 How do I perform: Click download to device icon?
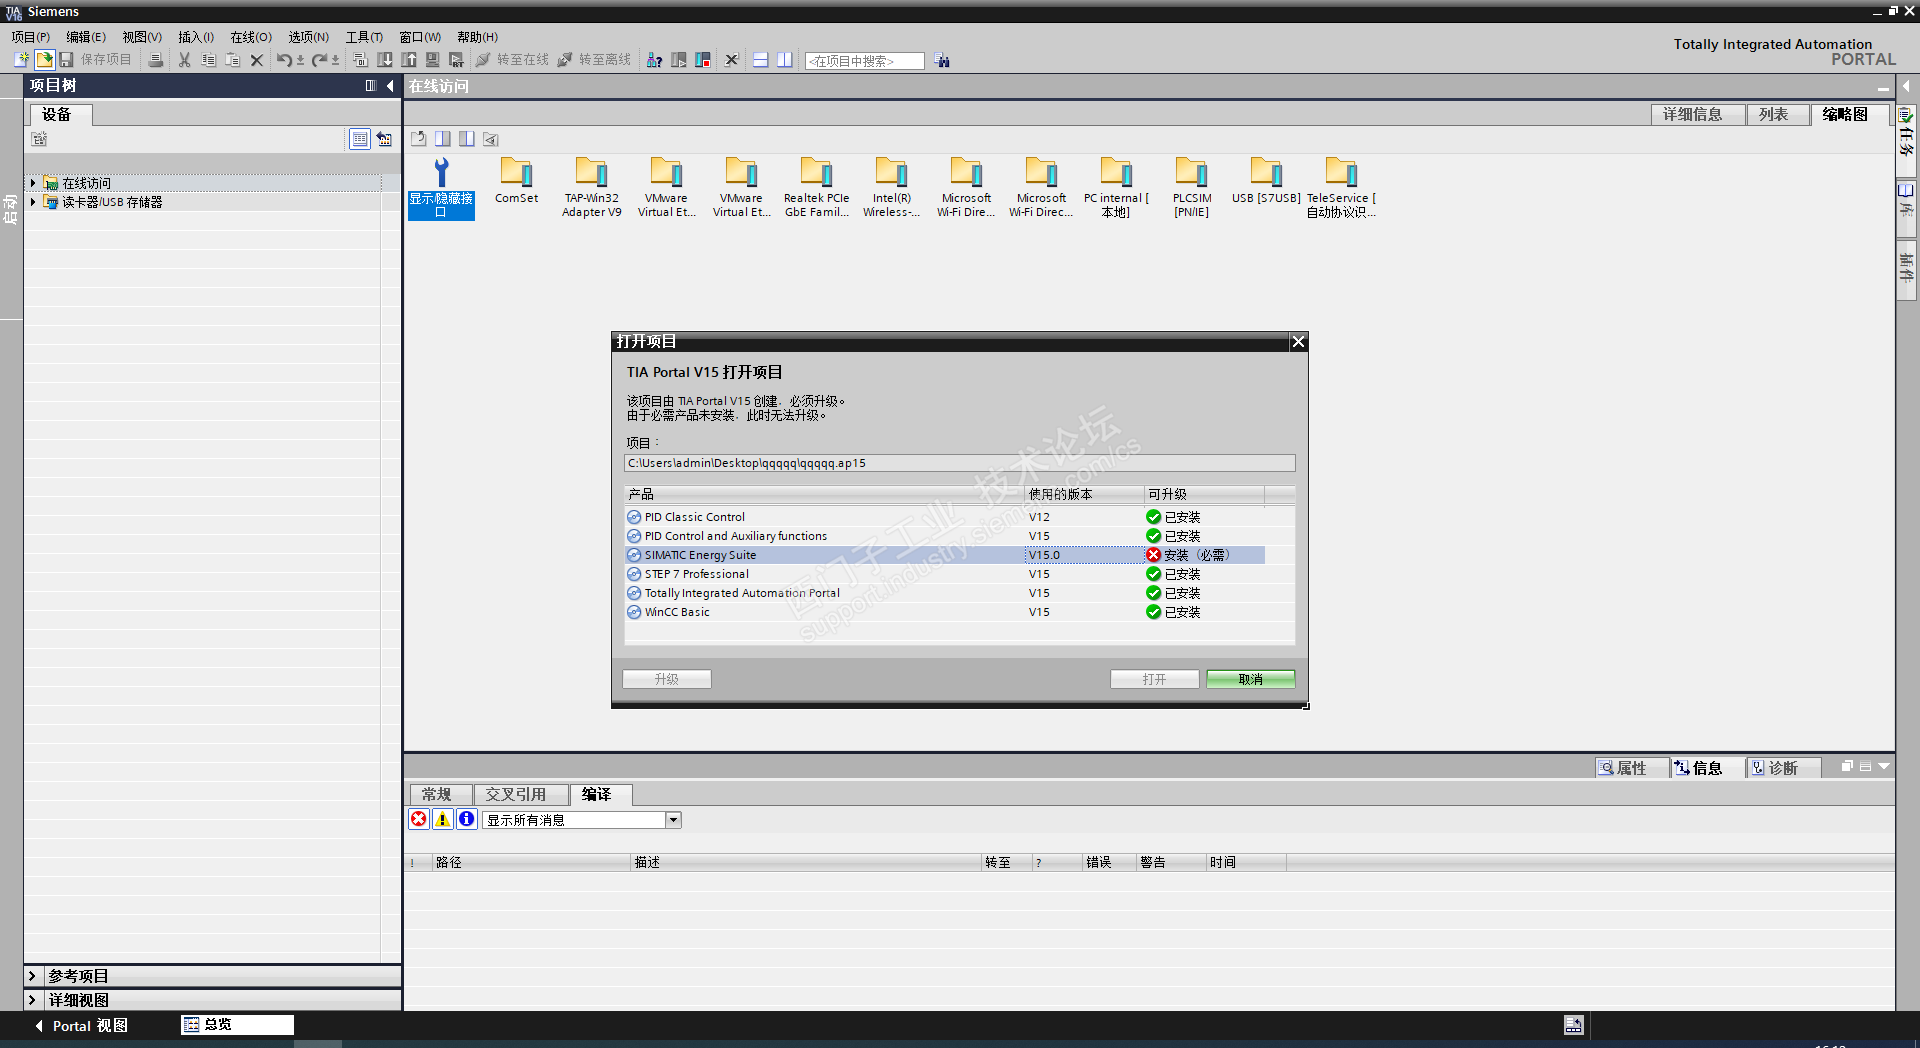tap(385, 60)
